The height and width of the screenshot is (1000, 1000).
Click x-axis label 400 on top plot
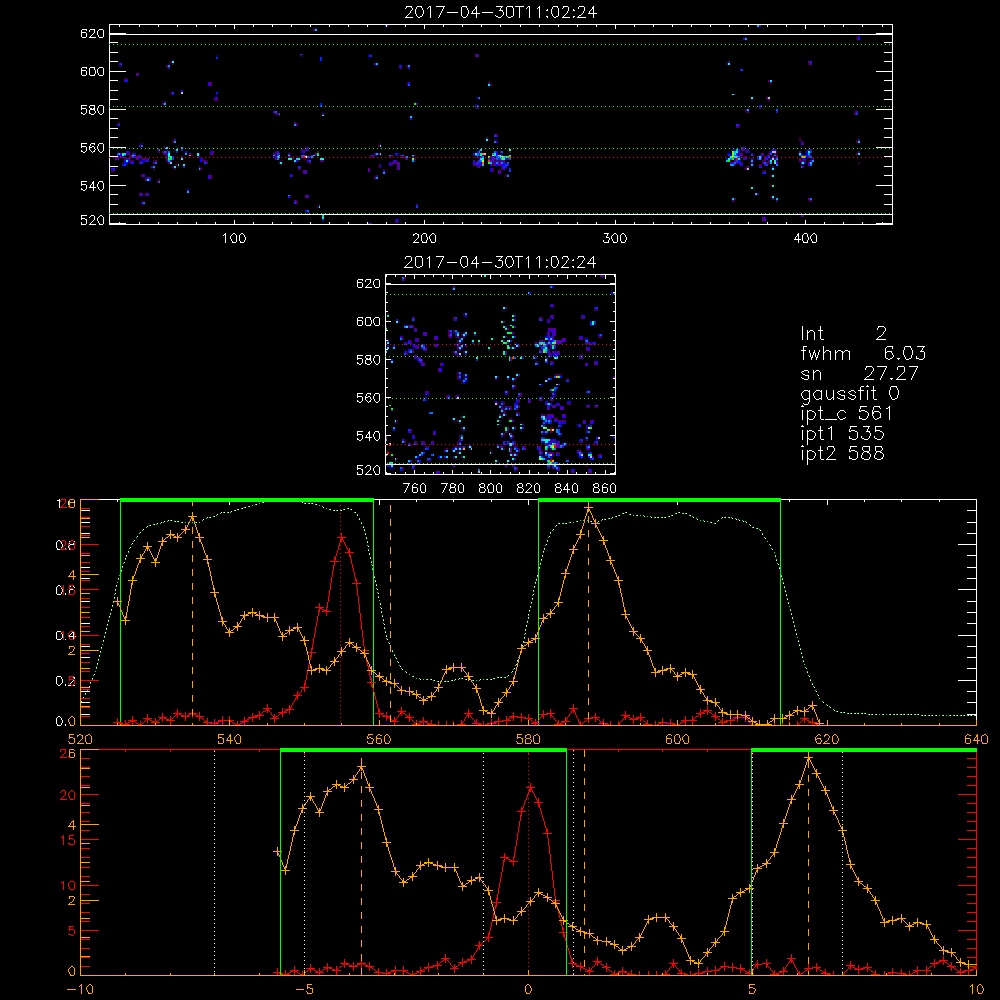pyautogui.click(x=805, y=239)
